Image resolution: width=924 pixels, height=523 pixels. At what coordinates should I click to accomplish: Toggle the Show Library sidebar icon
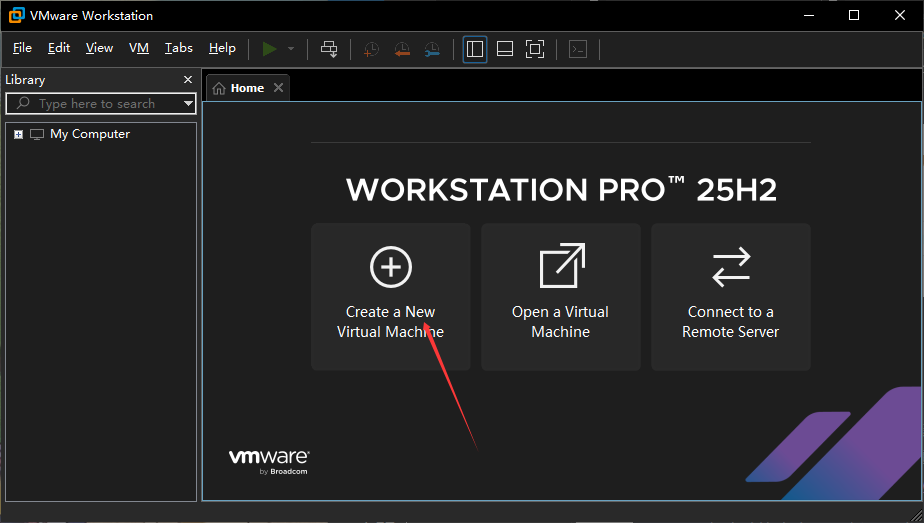pyautogui.click(x=475, y=49)
